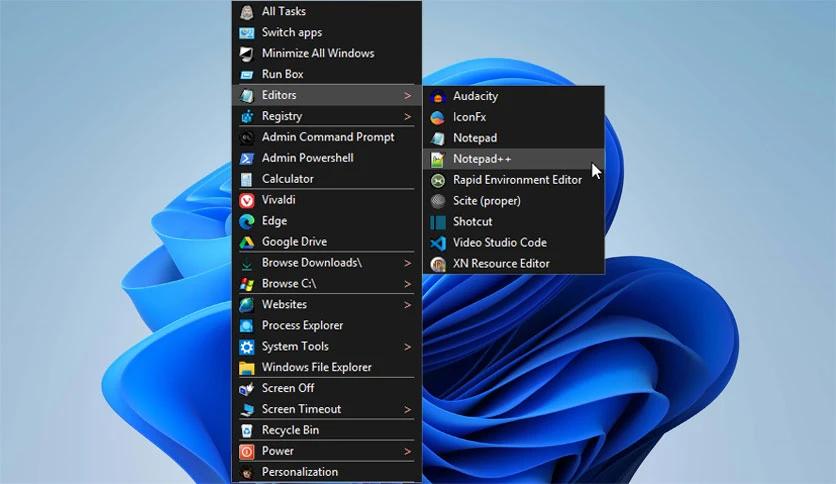Launch Rapid Environment Editor entry
Viewport: 836px width, 484px height.
point(514,180)
